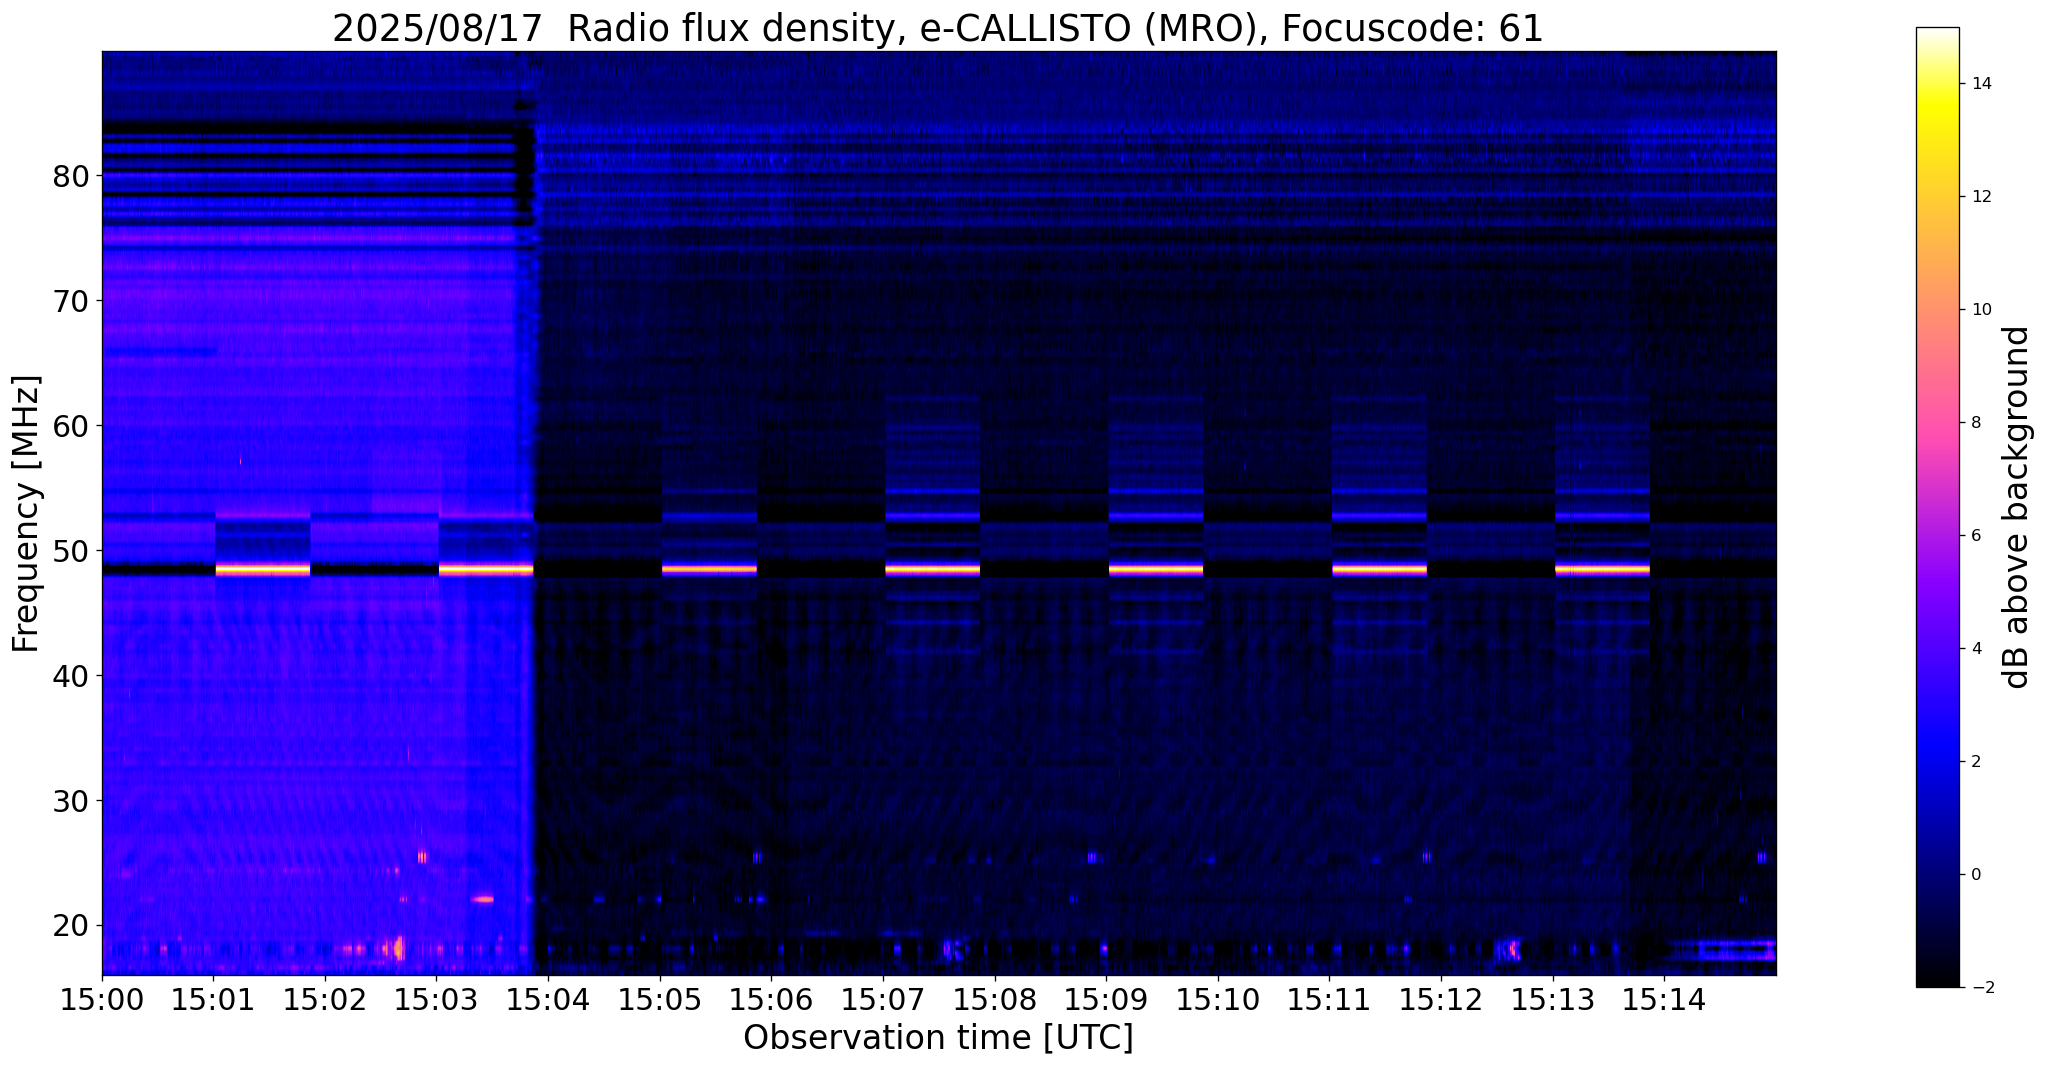Screen dimensions: 2047x1067
Task: Click the 15:02 time tick label
Action: (325, 999)
